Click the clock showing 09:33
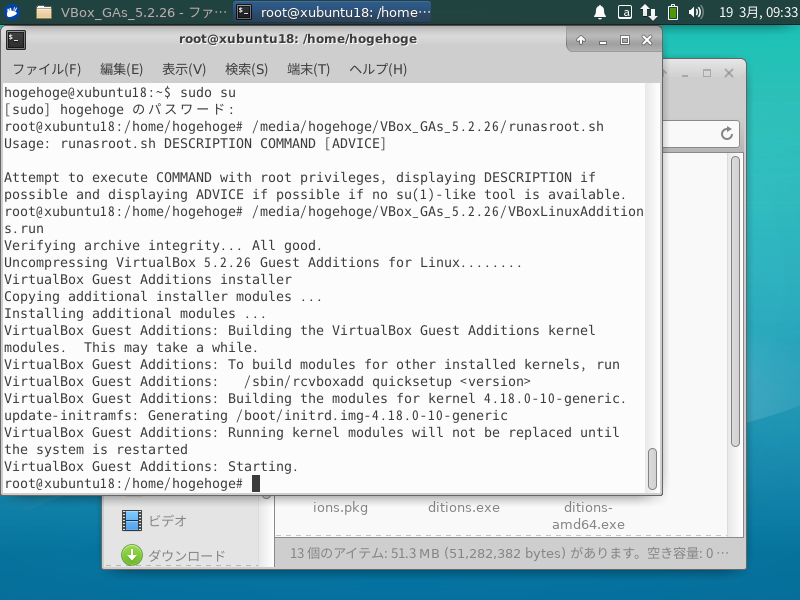 [x=758, y=12]
